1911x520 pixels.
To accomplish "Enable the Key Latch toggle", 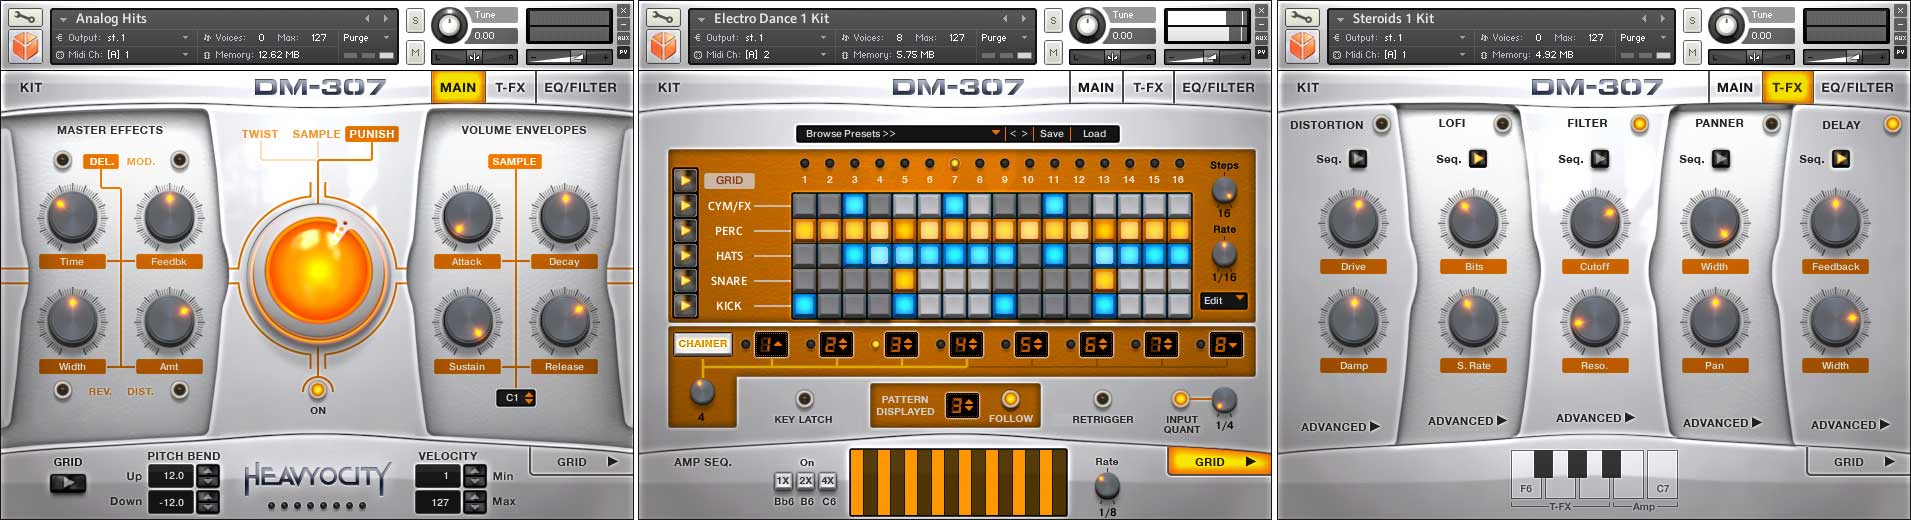I will [x=804, y=399].
